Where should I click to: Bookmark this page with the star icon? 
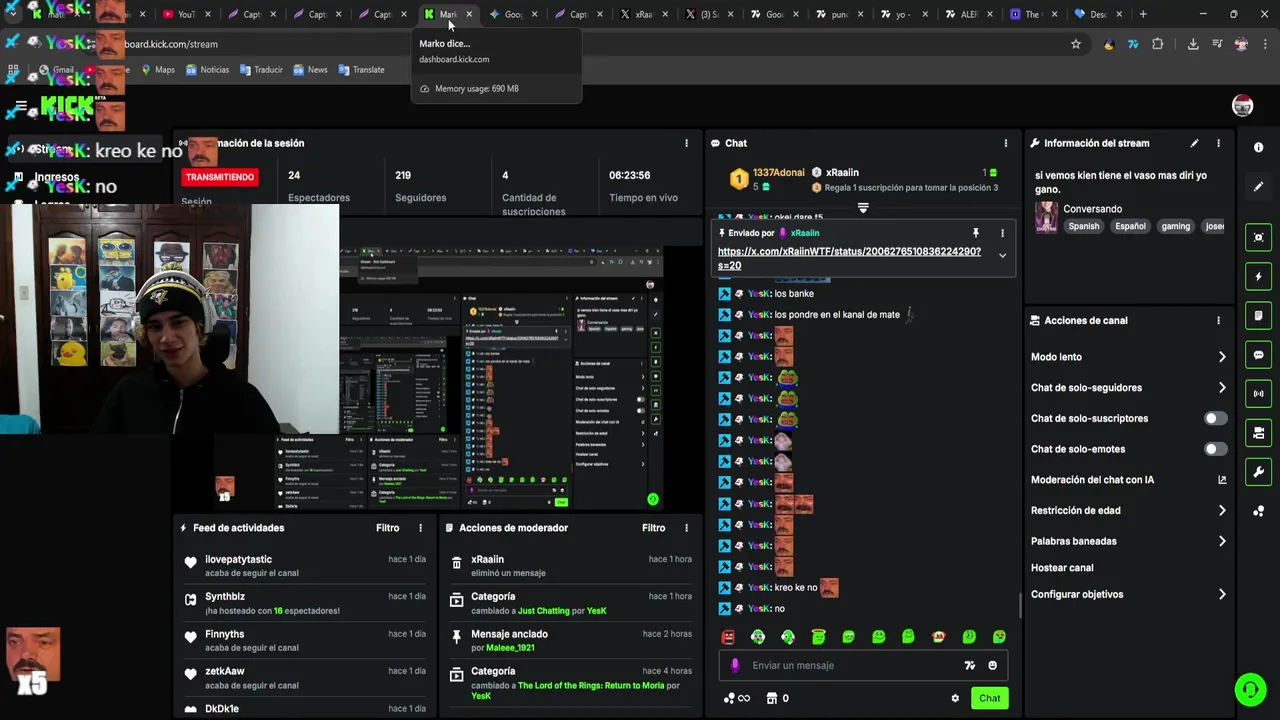(1076, 44)
